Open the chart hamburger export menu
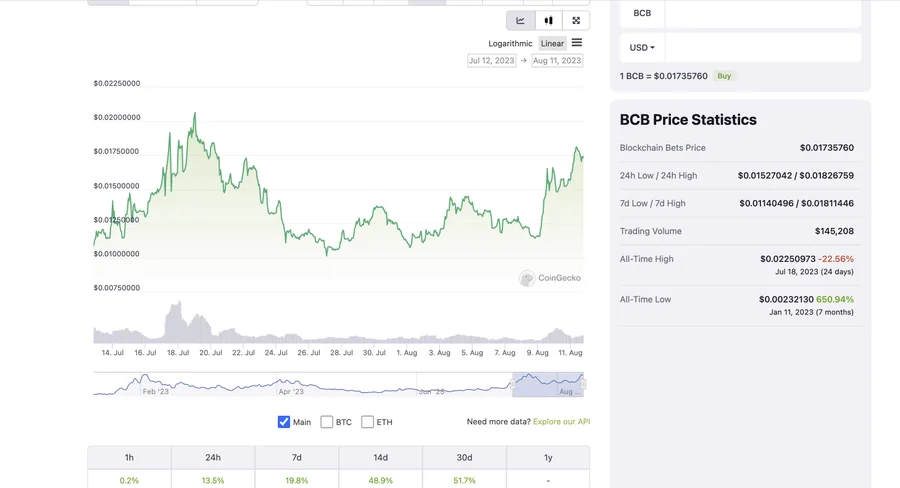Viewport: 900px width, 488px height. coord(577,43)
